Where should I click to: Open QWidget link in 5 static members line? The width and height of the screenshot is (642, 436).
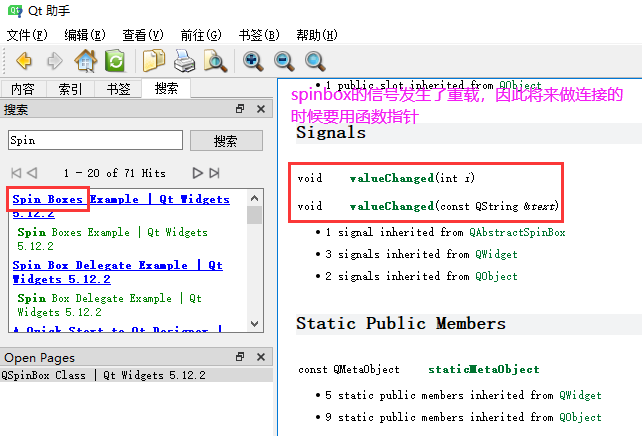point(580,395)
